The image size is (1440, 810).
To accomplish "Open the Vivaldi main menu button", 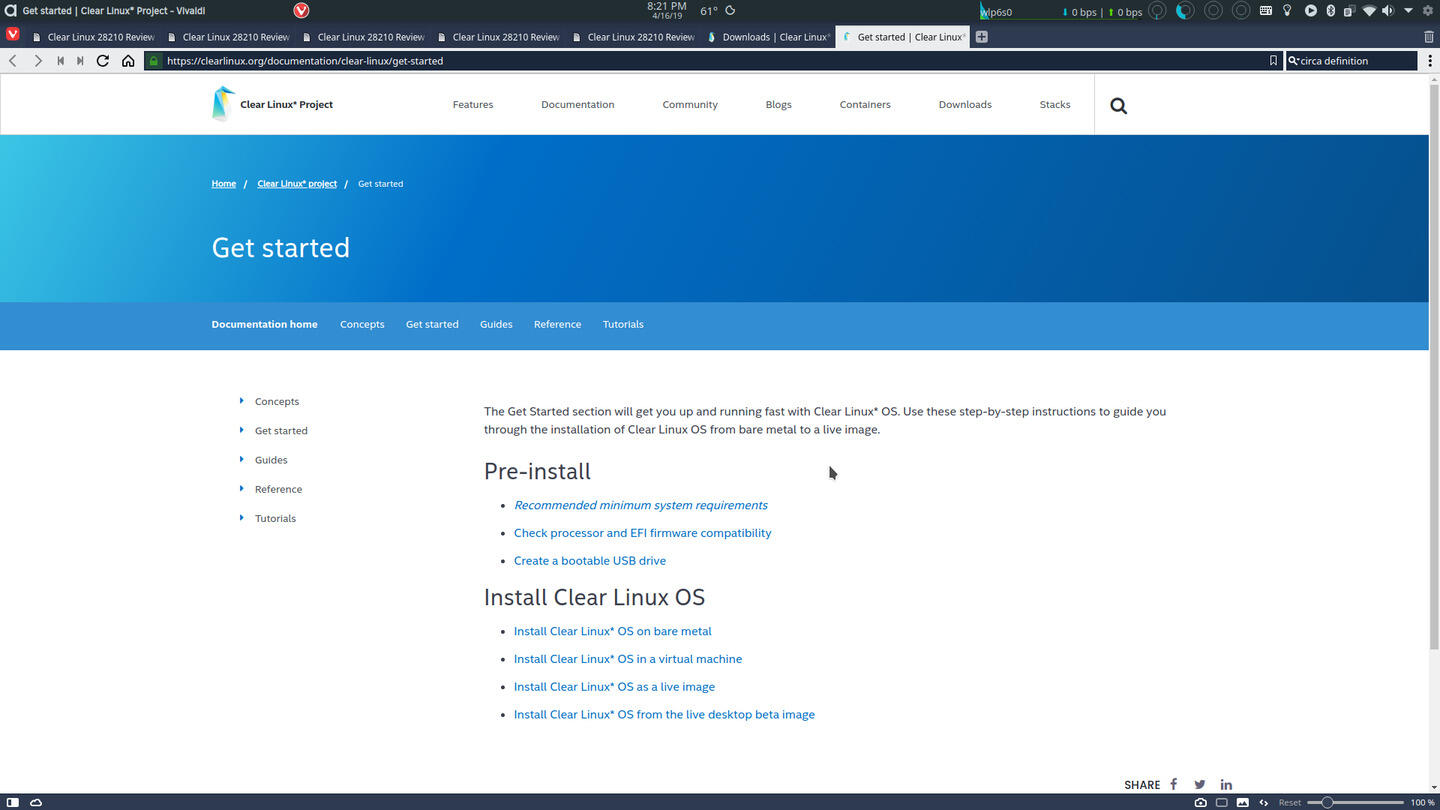I will click(x=12, y=34).
